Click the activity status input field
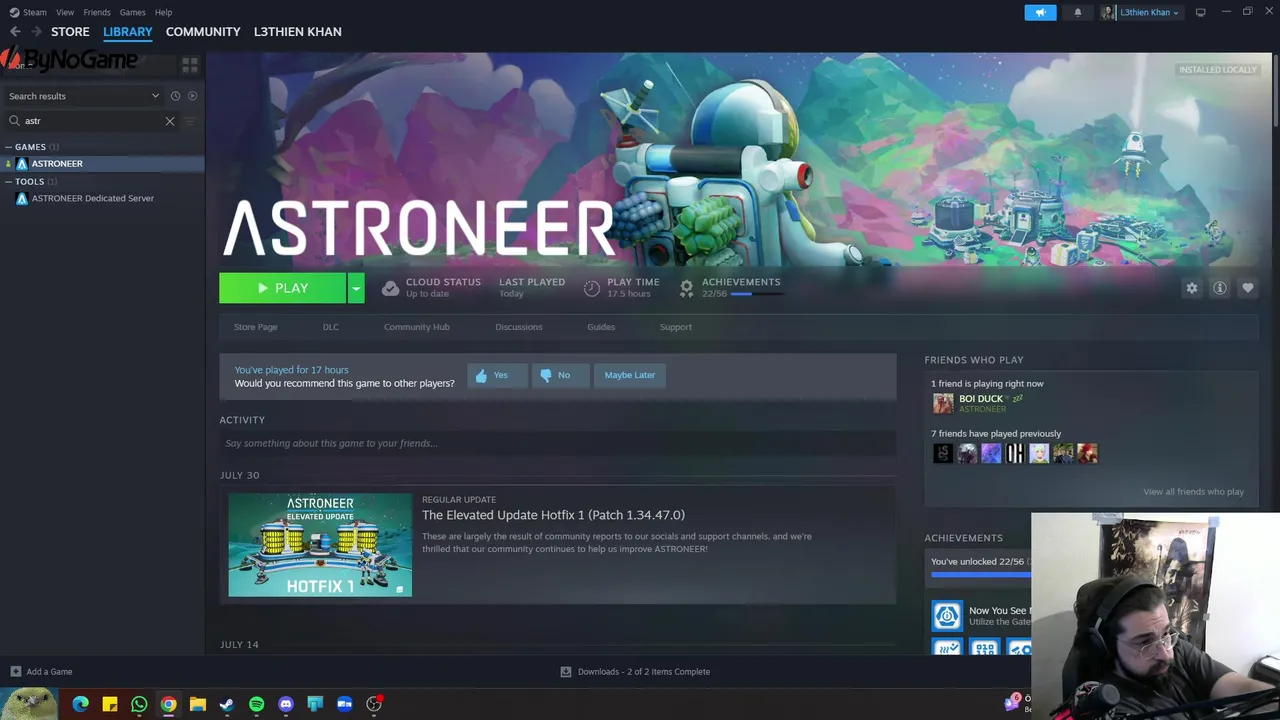 [x=558, y=443]
